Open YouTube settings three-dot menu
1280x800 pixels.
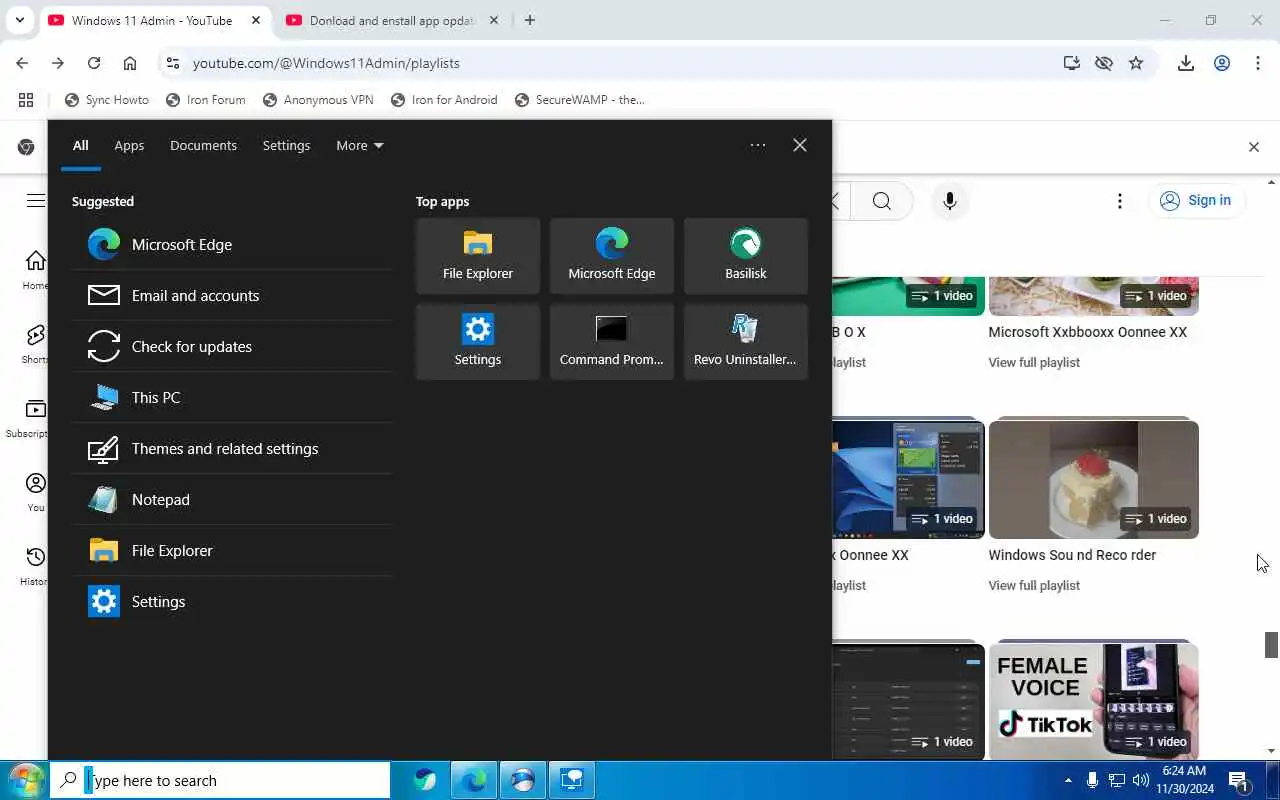click(x=1120, y=201)
